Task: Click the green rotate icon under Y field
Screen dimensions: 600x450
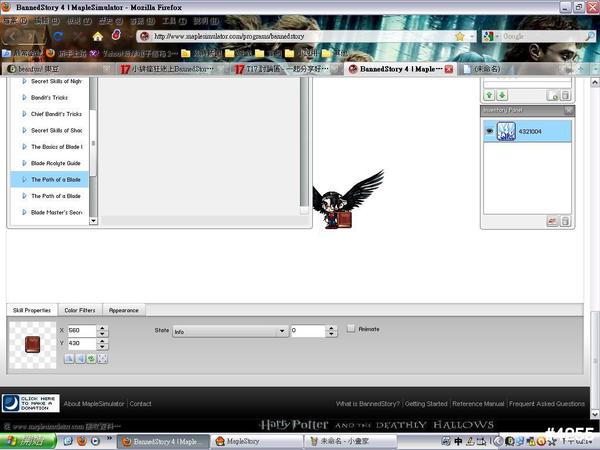Action: pos(90,358)
